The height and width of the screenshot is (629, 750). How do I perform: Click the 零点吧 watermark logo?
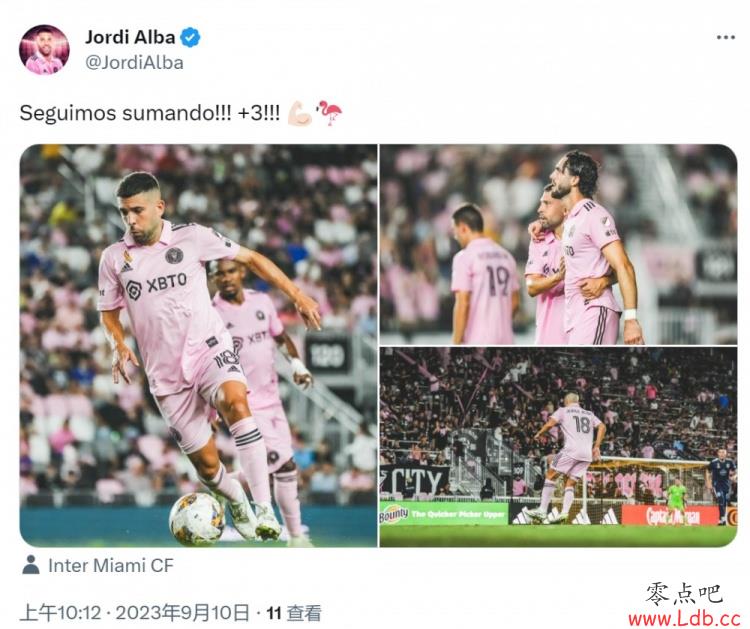(x=684, y=595)
